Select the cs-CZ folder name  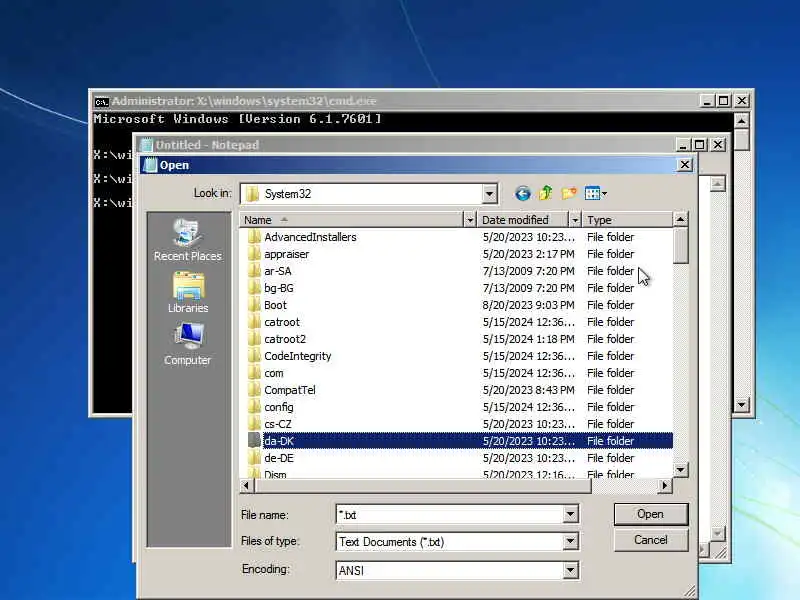pos(278,424)
